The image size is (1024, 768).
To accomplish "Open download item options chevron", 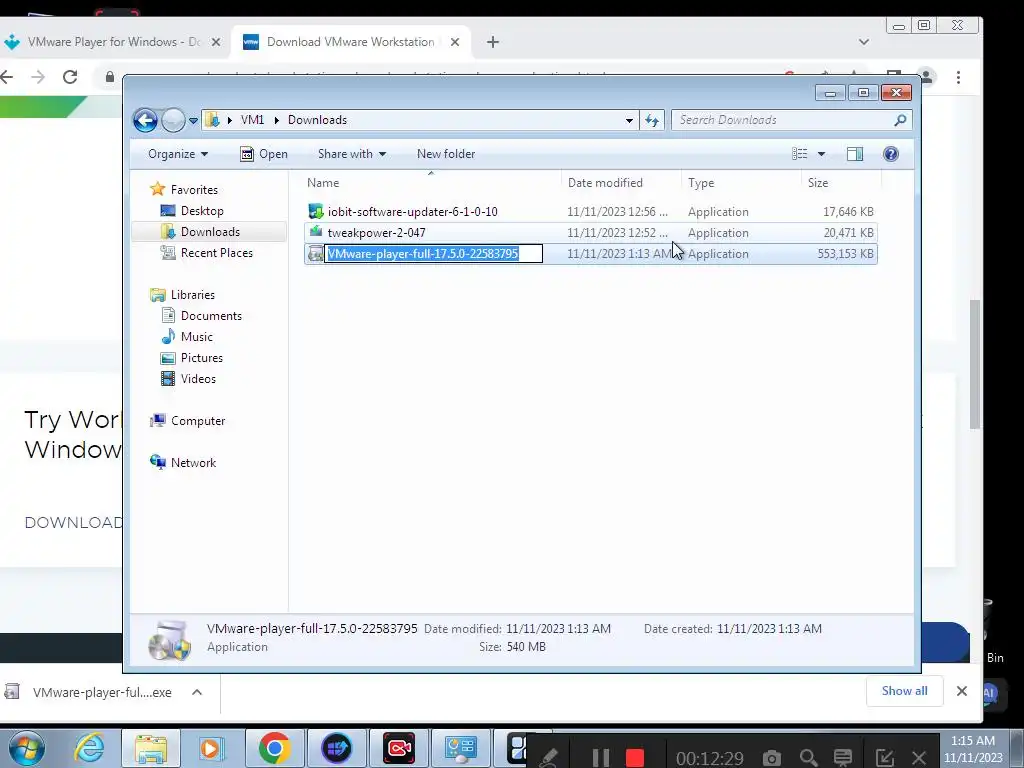I will tap(197, 692).
